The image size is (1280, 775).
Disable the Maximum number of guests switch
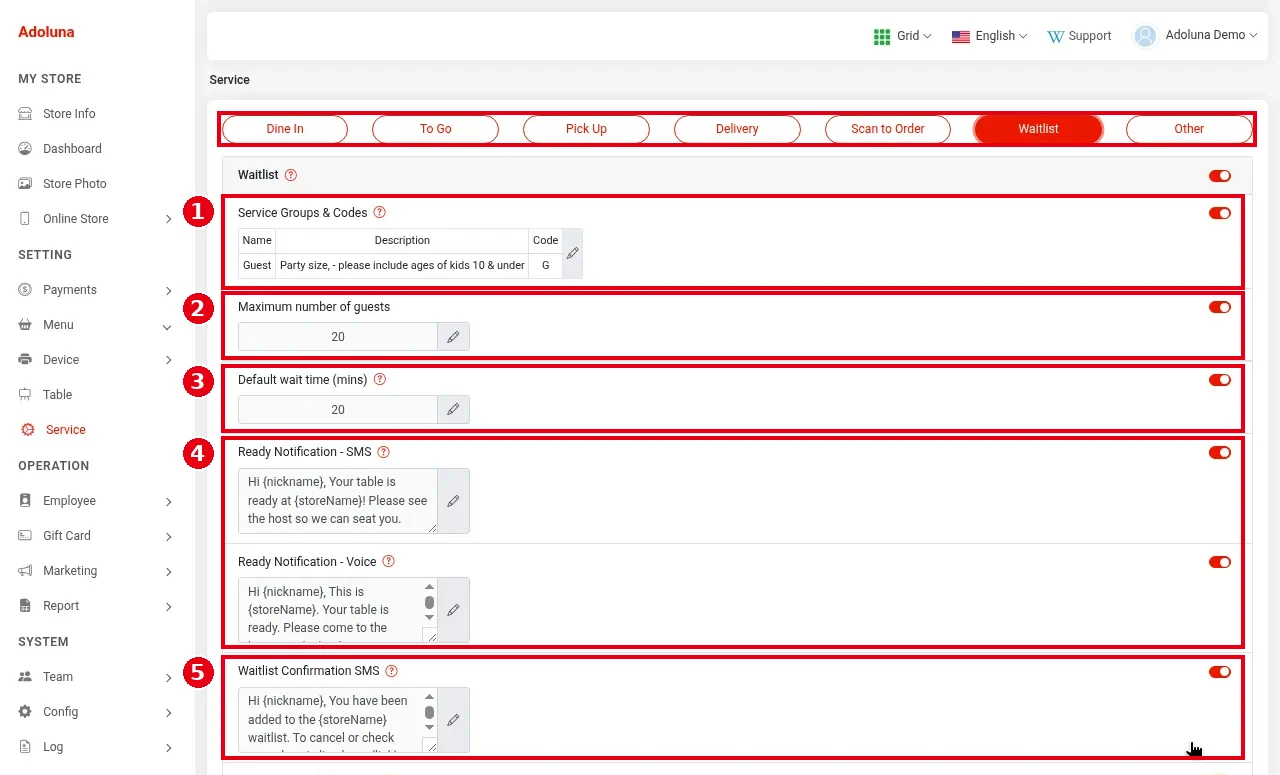[x=1220, y=307]
